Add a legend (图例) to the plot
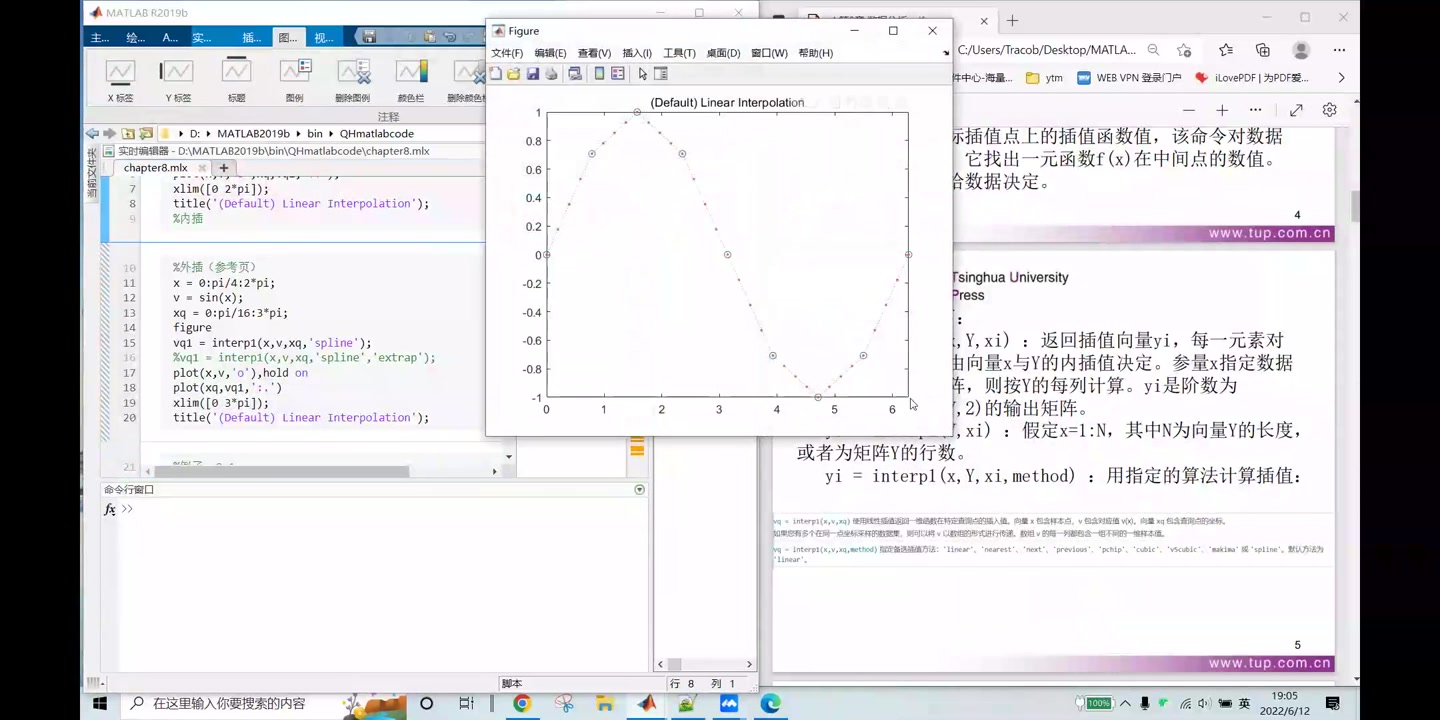 [295, 81]
